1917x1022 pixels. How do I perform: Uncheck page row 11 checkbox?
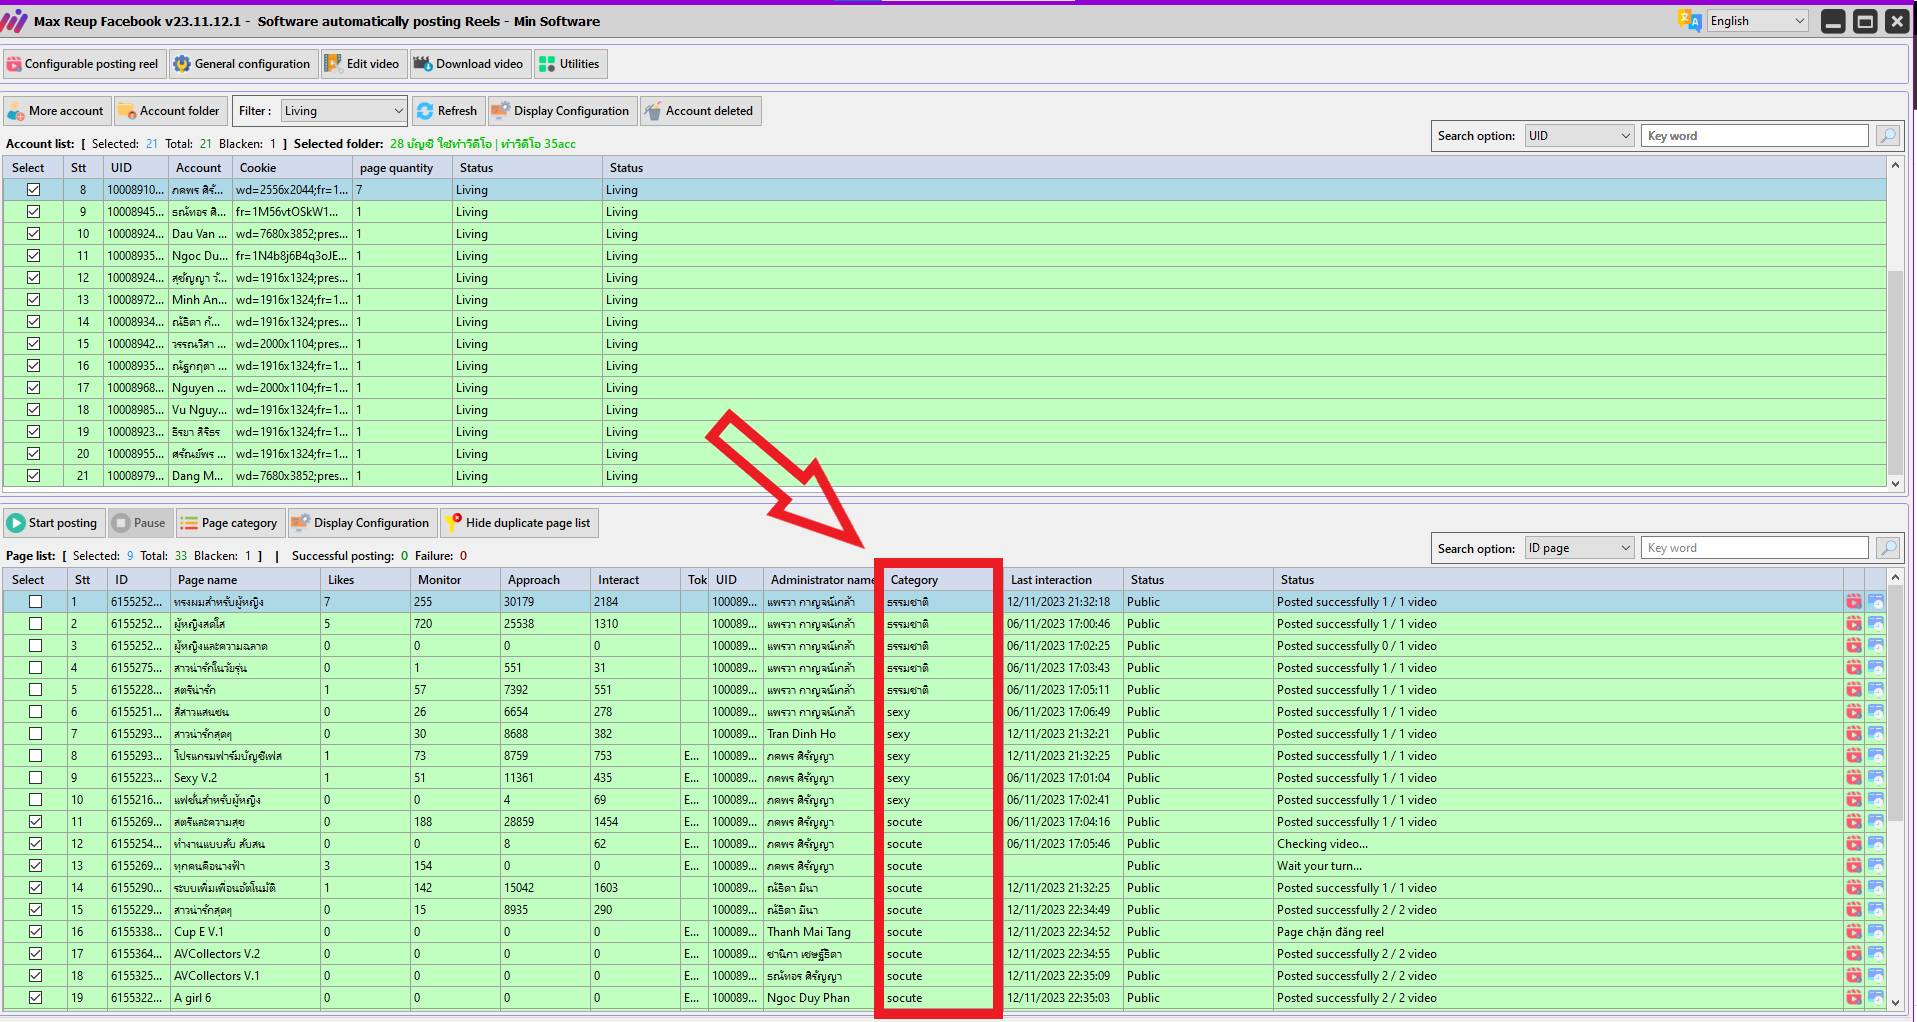click(36, 822)
